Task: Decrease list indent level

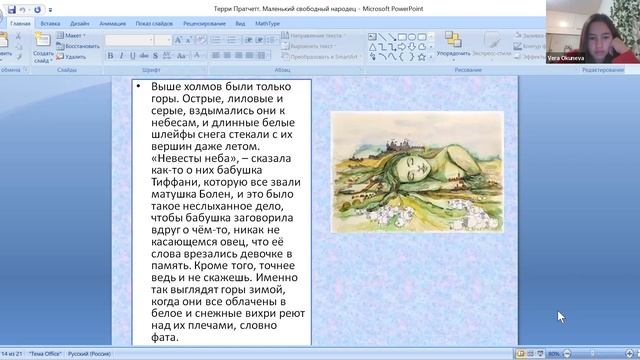Action: tap(248, 40)
